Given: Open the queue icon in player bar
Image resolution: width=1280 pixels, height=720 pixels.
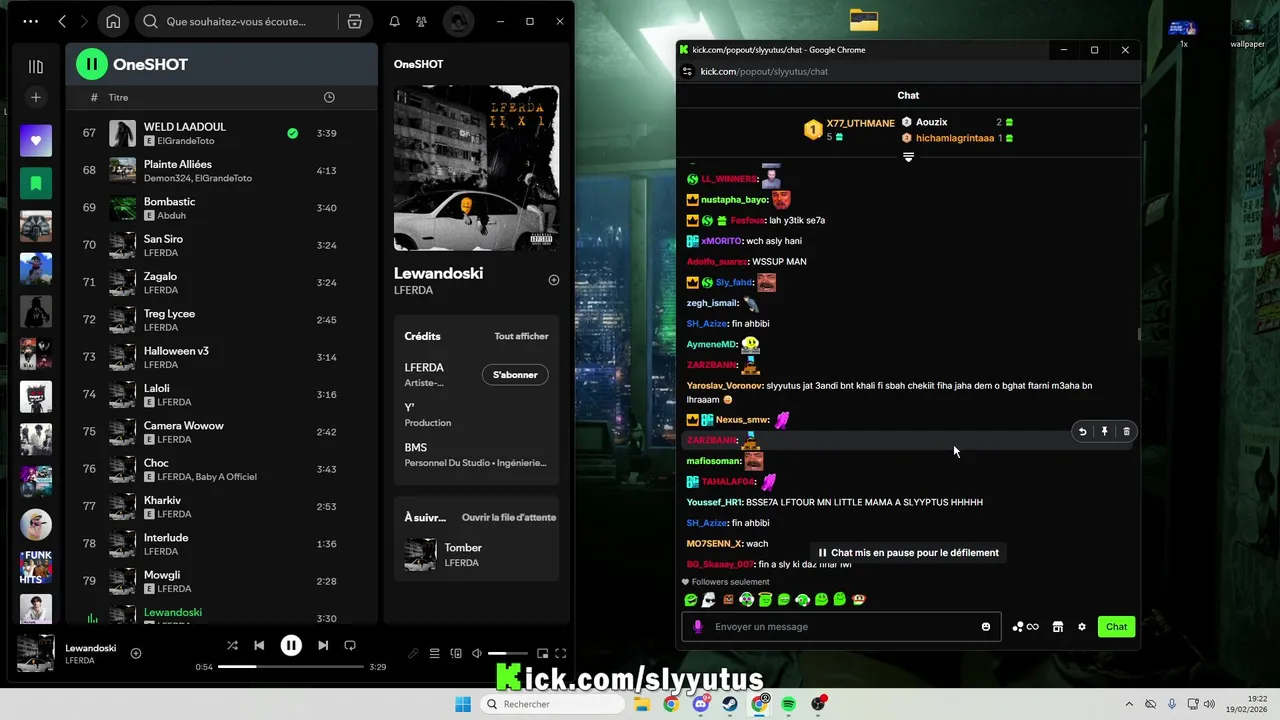Looking at the screenshot, I should tap(435, 654).
